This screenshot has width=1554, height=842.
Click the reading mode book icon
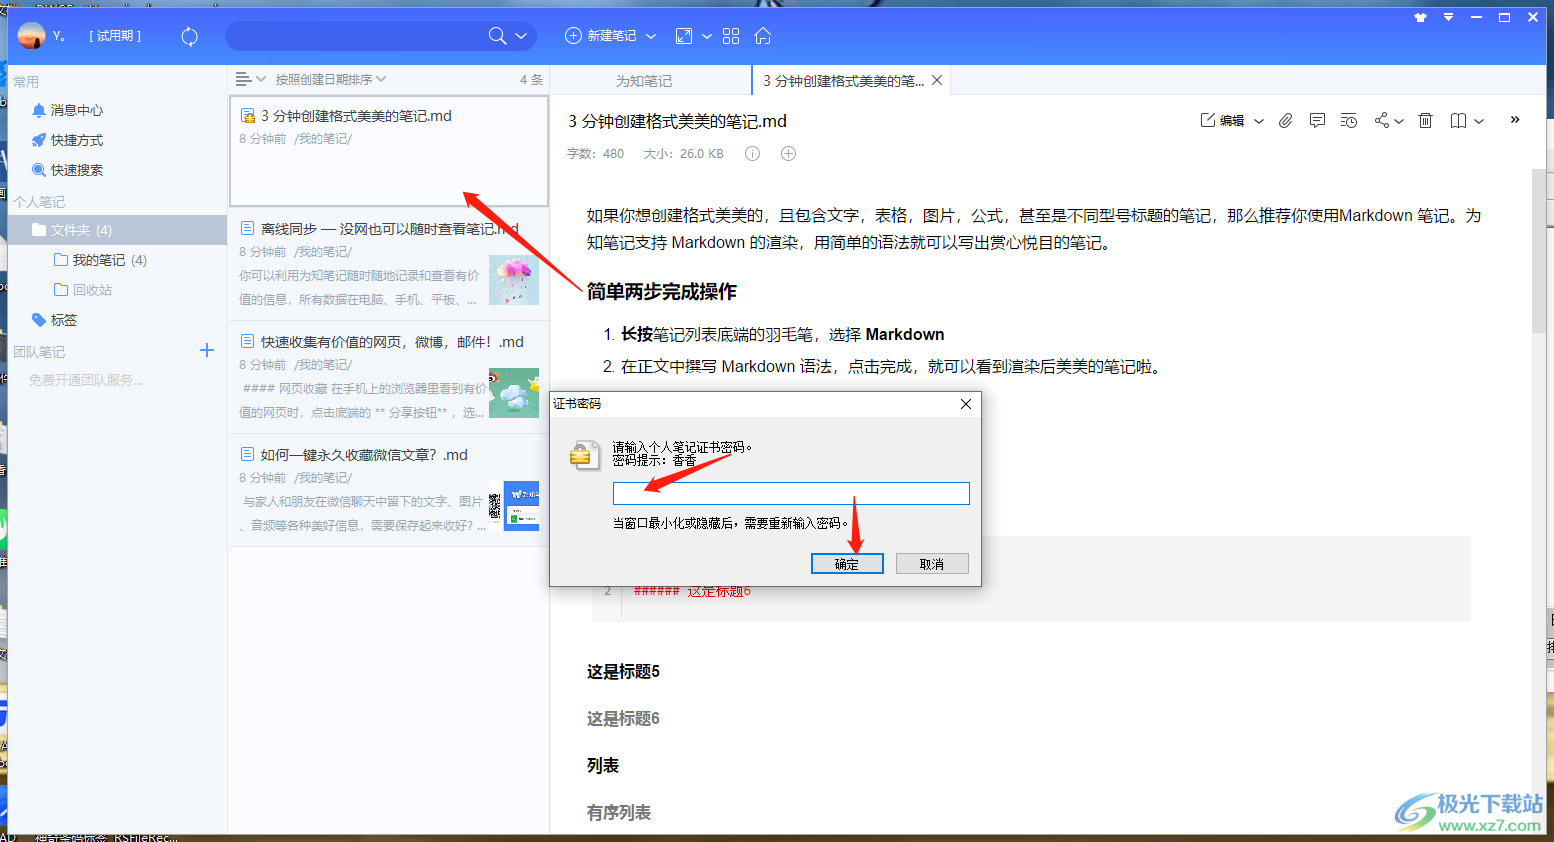coord(1459,120)
